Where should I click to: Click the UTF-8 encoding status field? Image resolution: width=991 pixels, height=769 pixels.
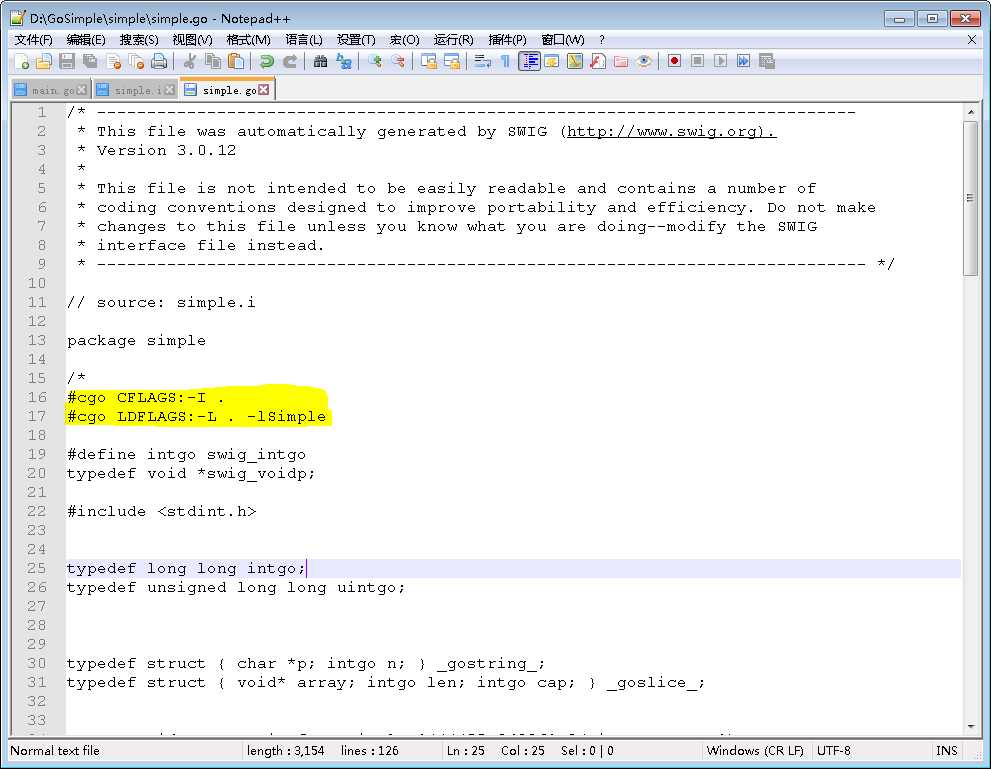pyautogui.click(x=834, y=751)
